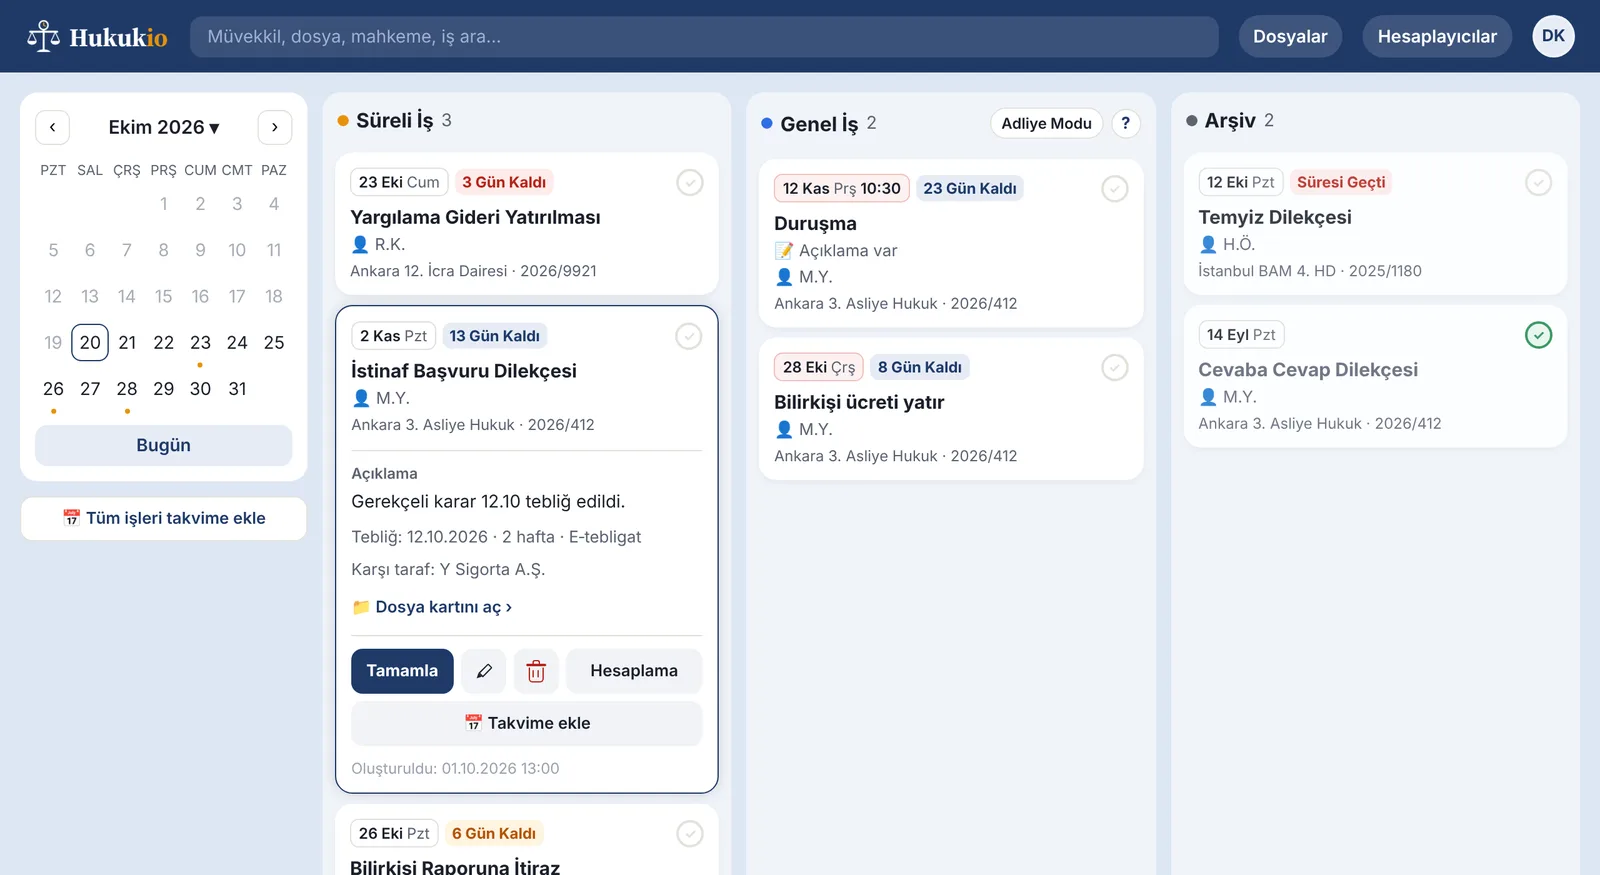The height and width of the screenshot is (875, 1600).
Task: Select day 23 in the calendar
Action: click(x=200, y=342)
